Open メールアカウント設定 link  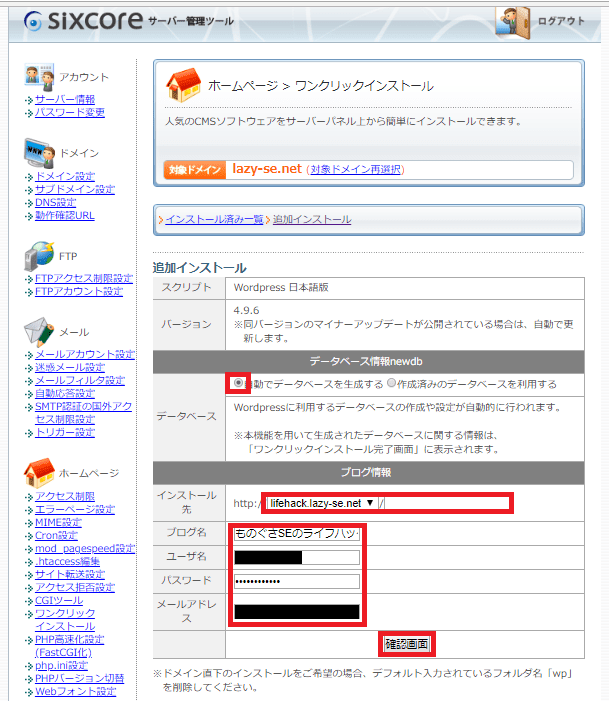(85, 354)
